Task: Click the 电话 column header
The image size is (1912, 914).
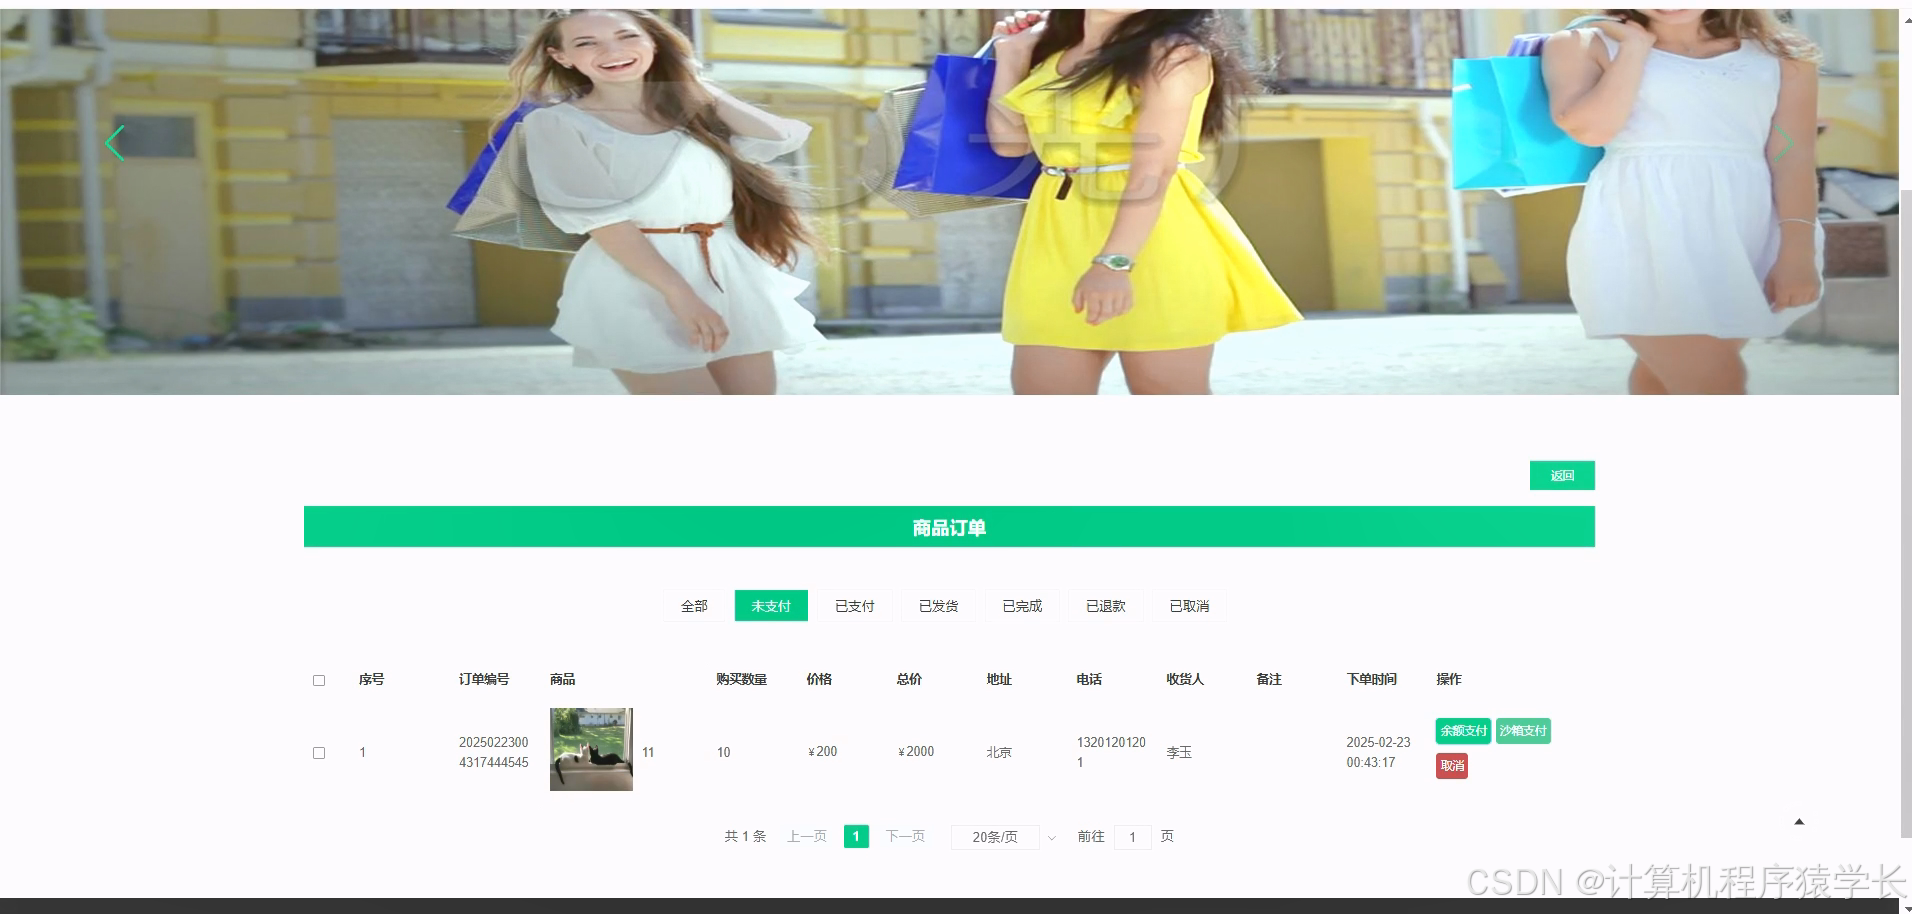Action: 1089,679
